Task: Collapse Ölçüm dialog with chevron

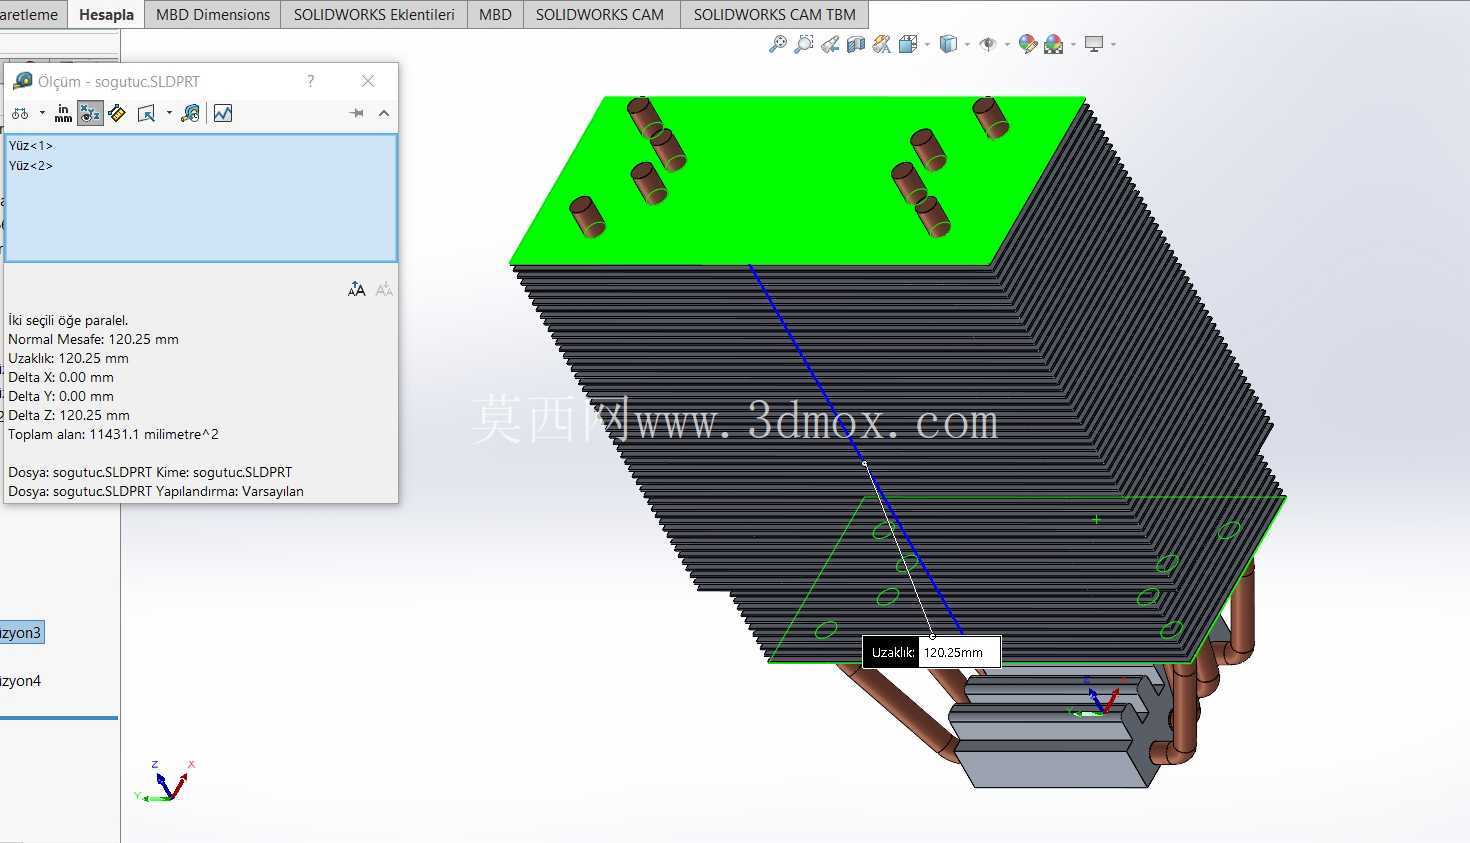Action: point(384,114)
